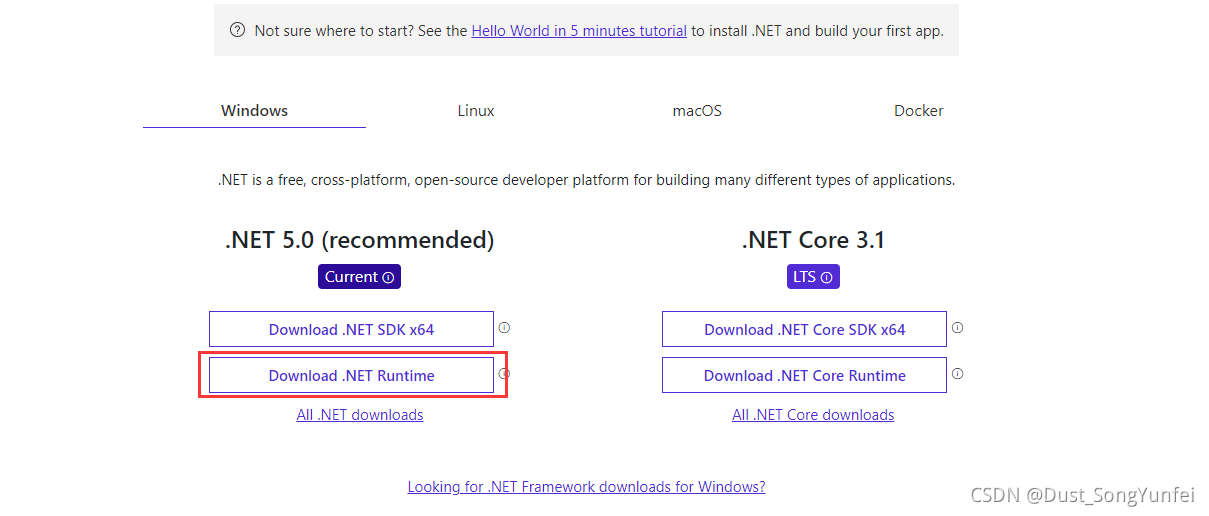Click Download .NET Core SDK x64 button

pyautogui.click(x=804, y=329)
